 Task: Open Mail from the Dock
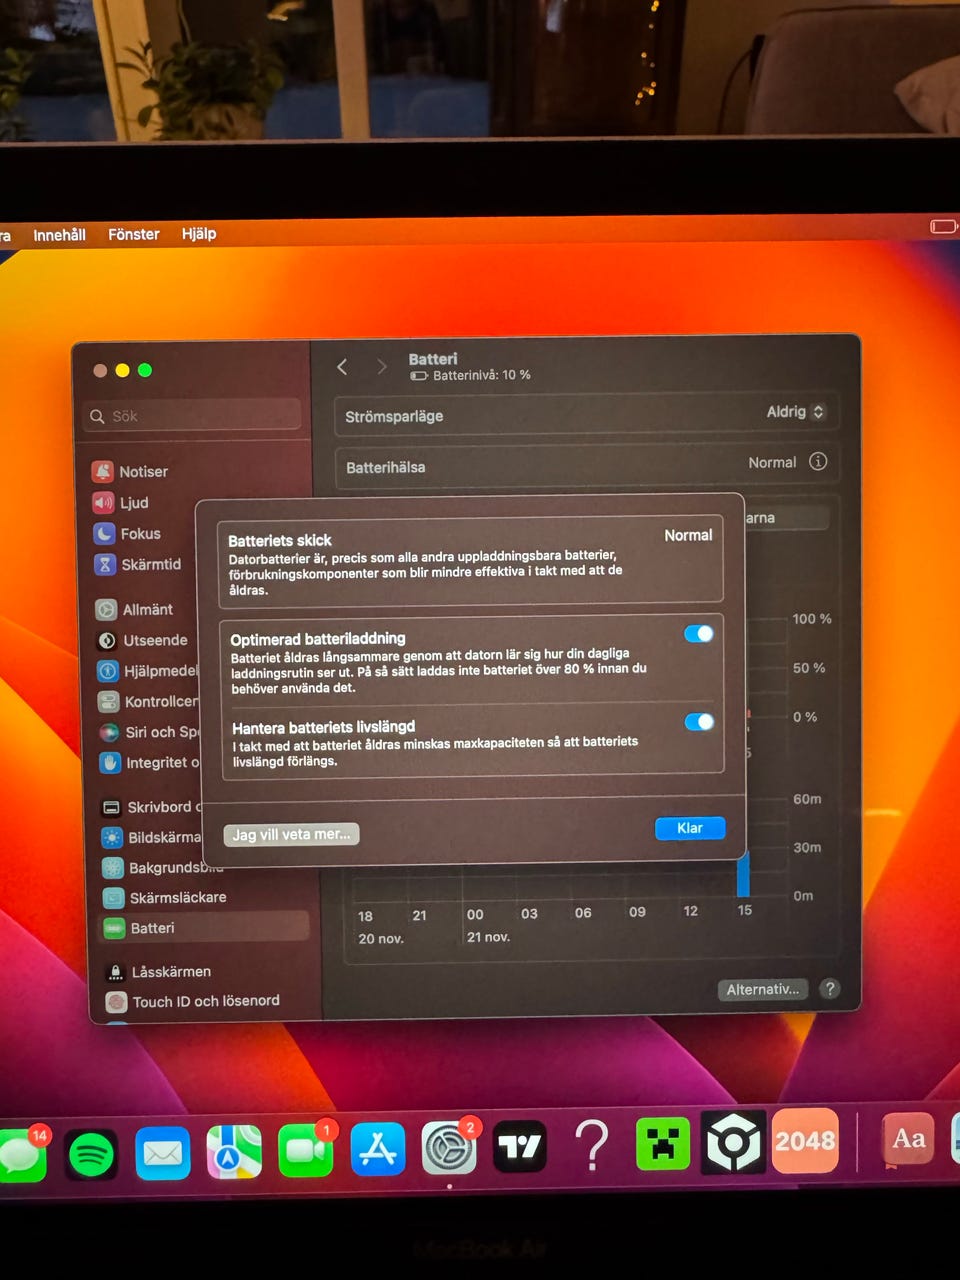163,1153
